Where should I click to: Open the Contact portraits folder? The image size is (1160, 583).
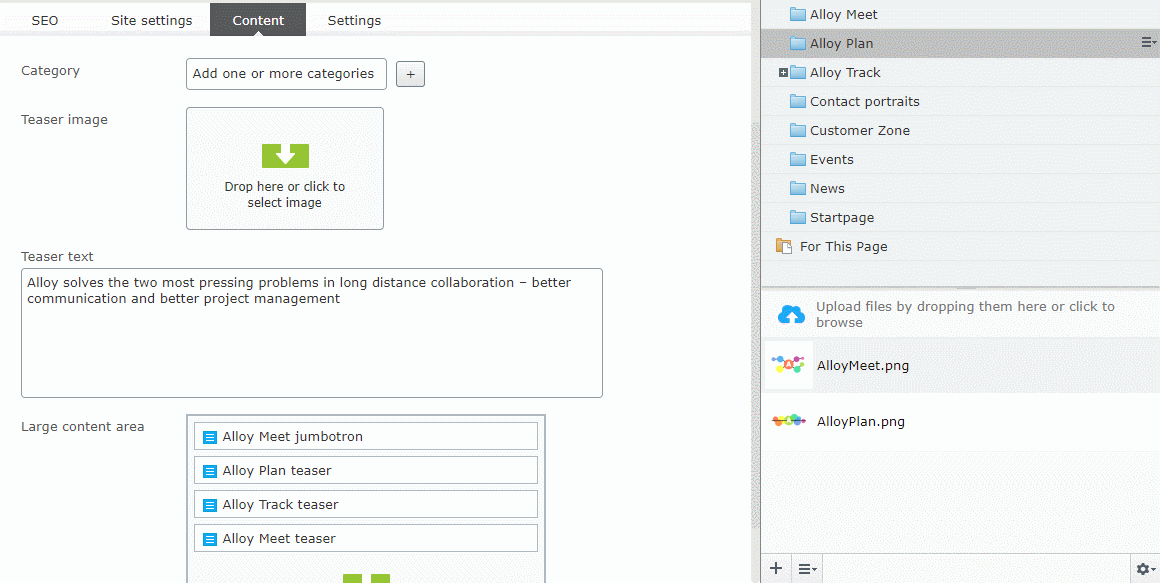click(x=864, y=101)
